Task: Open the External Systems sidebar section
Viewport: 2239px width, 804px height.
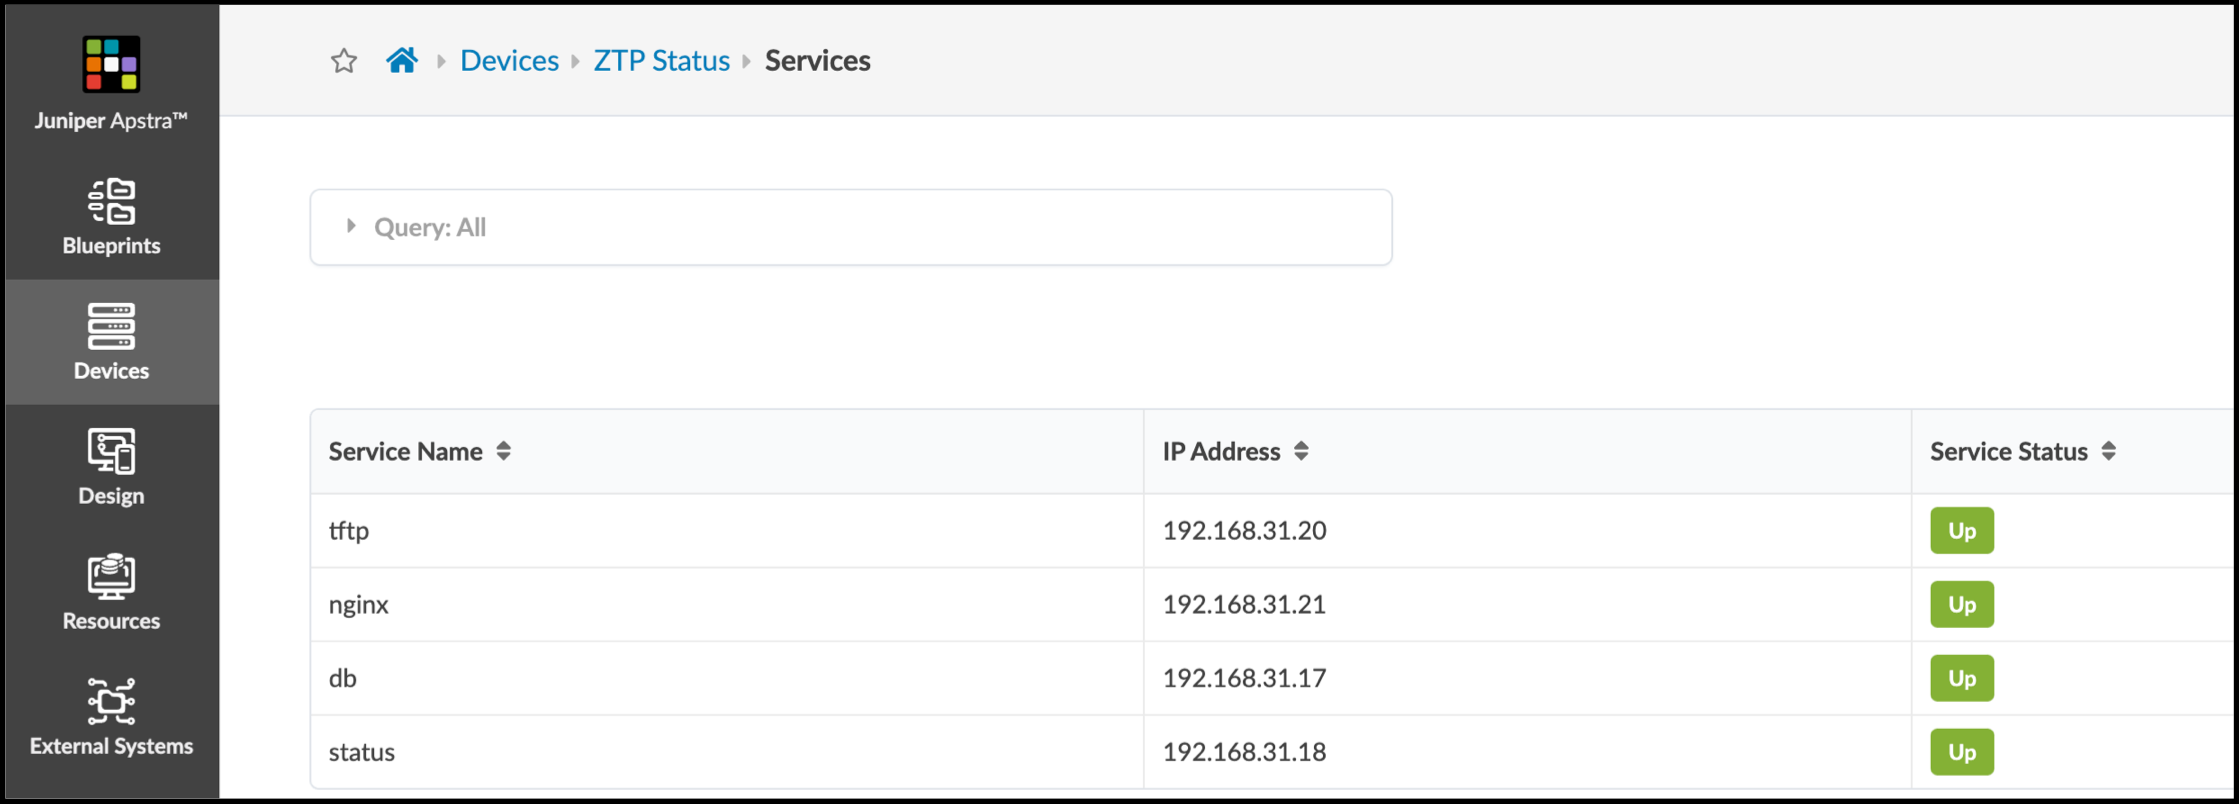Action: tap(111, 716)
